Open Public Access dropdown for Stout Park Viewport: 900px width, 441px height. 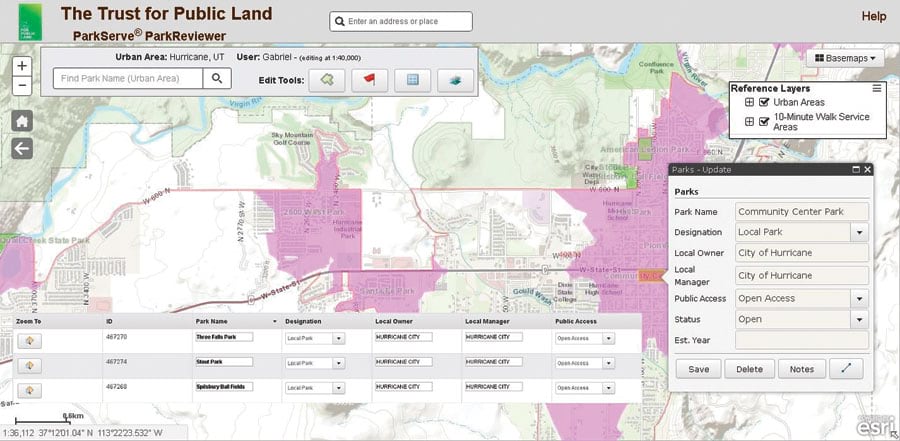610,363
